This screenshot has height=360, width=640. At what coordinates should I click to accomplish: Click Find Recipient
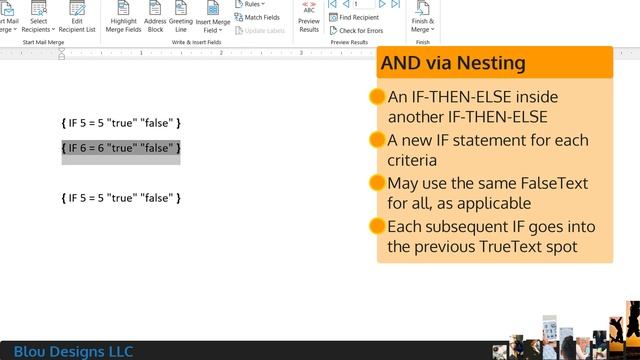point(354,17)
